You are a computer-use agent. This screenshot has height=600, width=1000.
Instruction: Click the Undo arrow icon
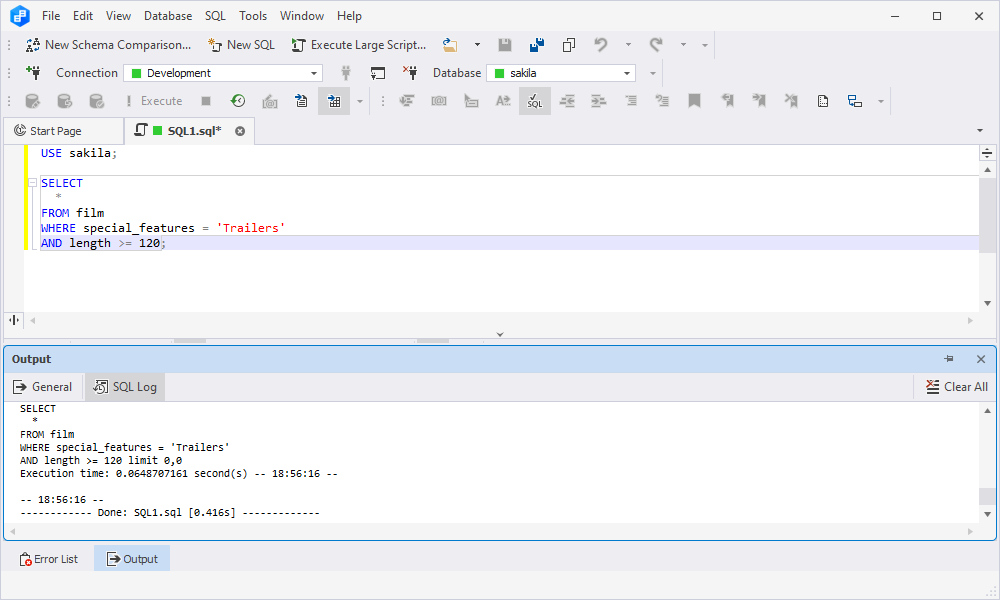tap(601, 45)
